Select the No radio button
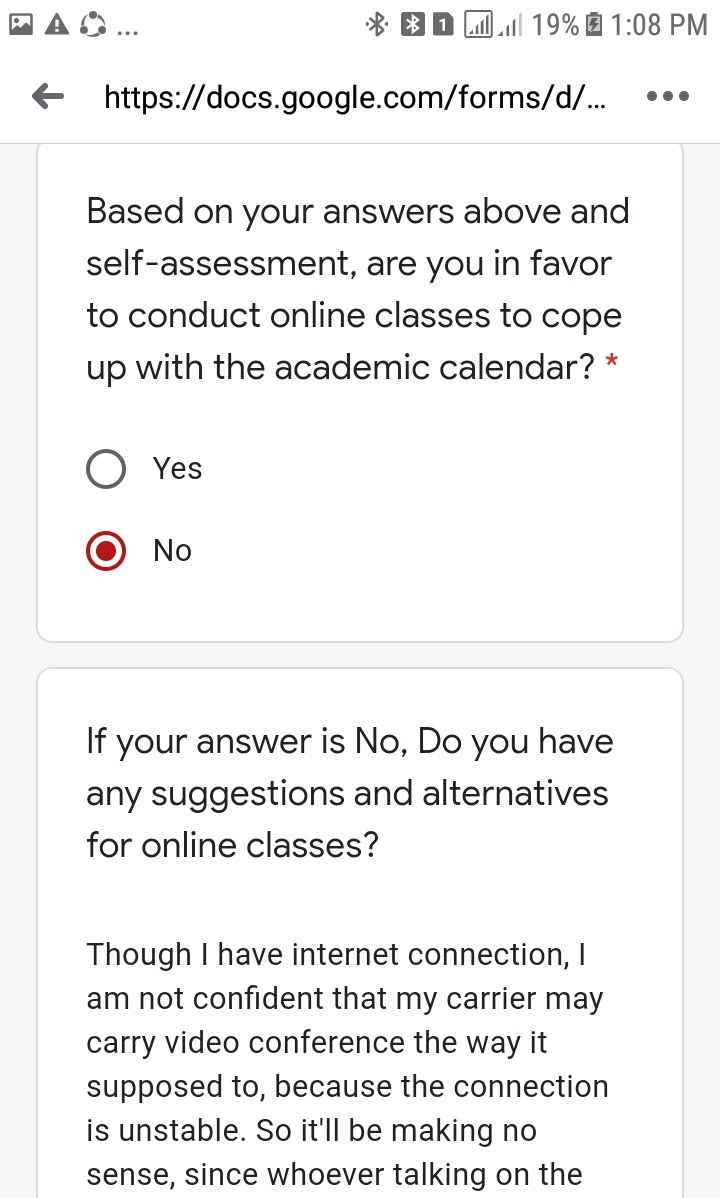Image resolution: width=720 pixels, height=1198 pixels. (105, 551)
